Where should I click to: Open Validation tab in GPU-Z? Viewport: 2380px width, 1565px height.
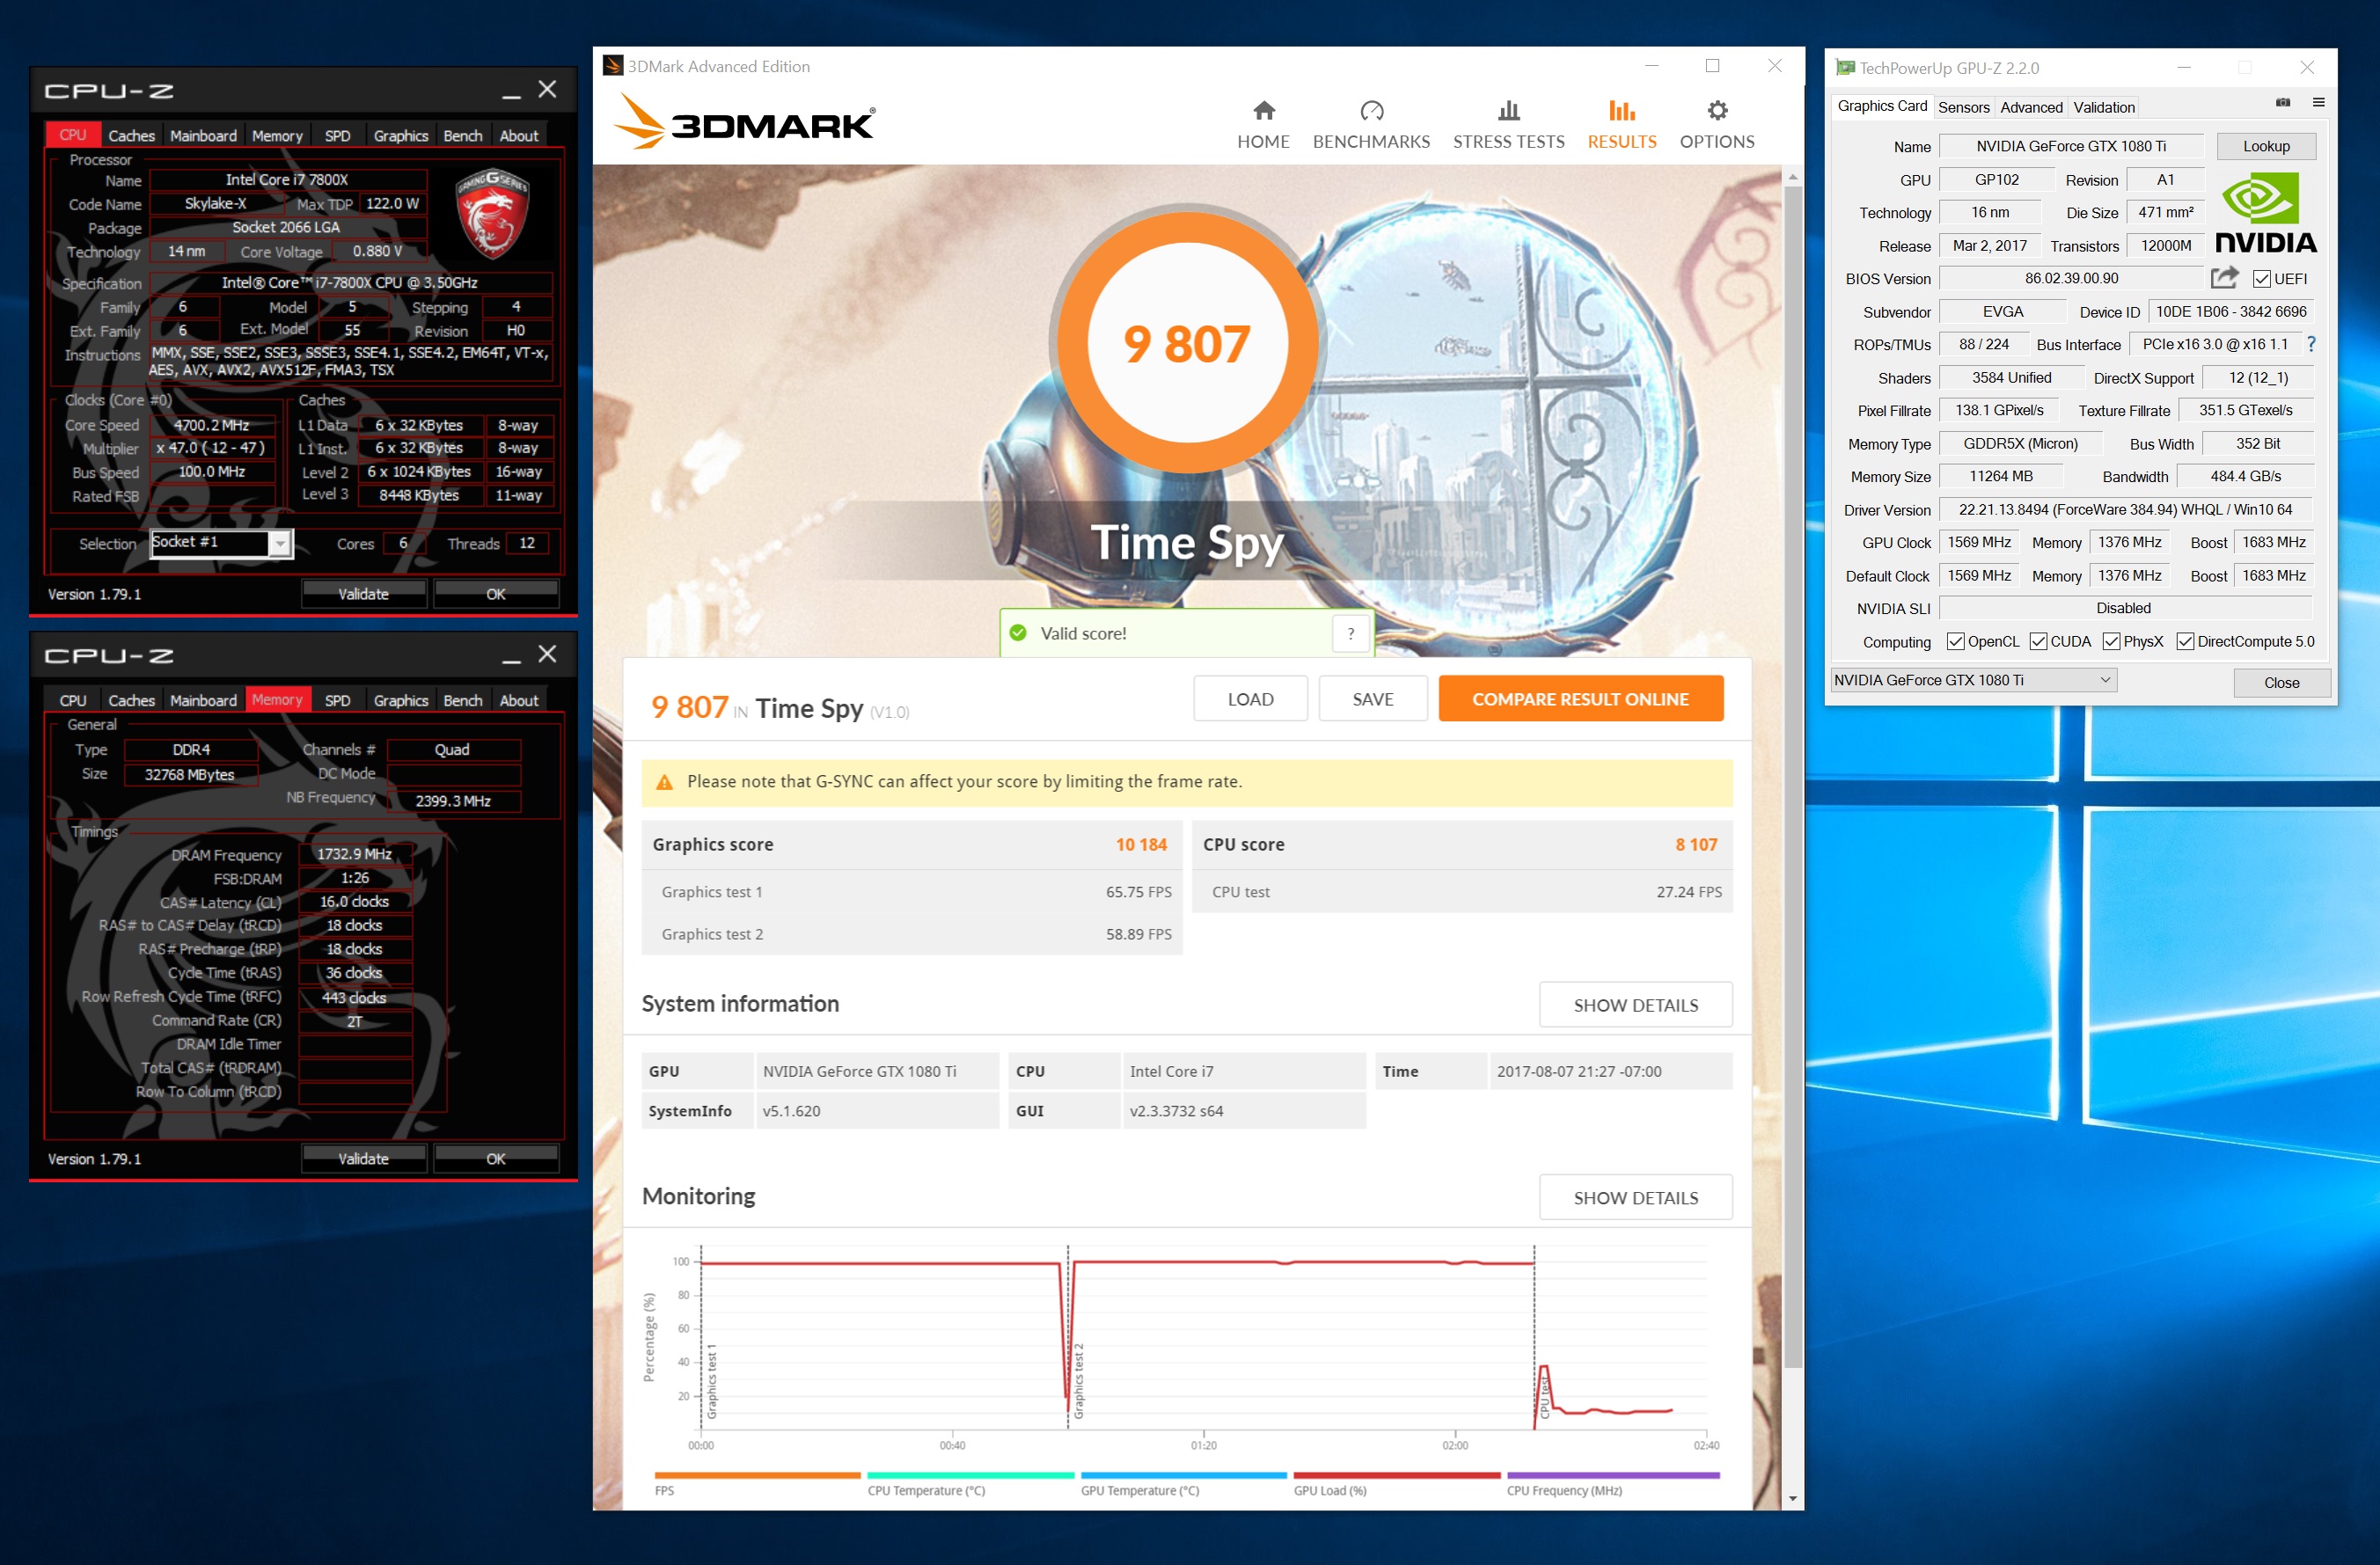2103,107
